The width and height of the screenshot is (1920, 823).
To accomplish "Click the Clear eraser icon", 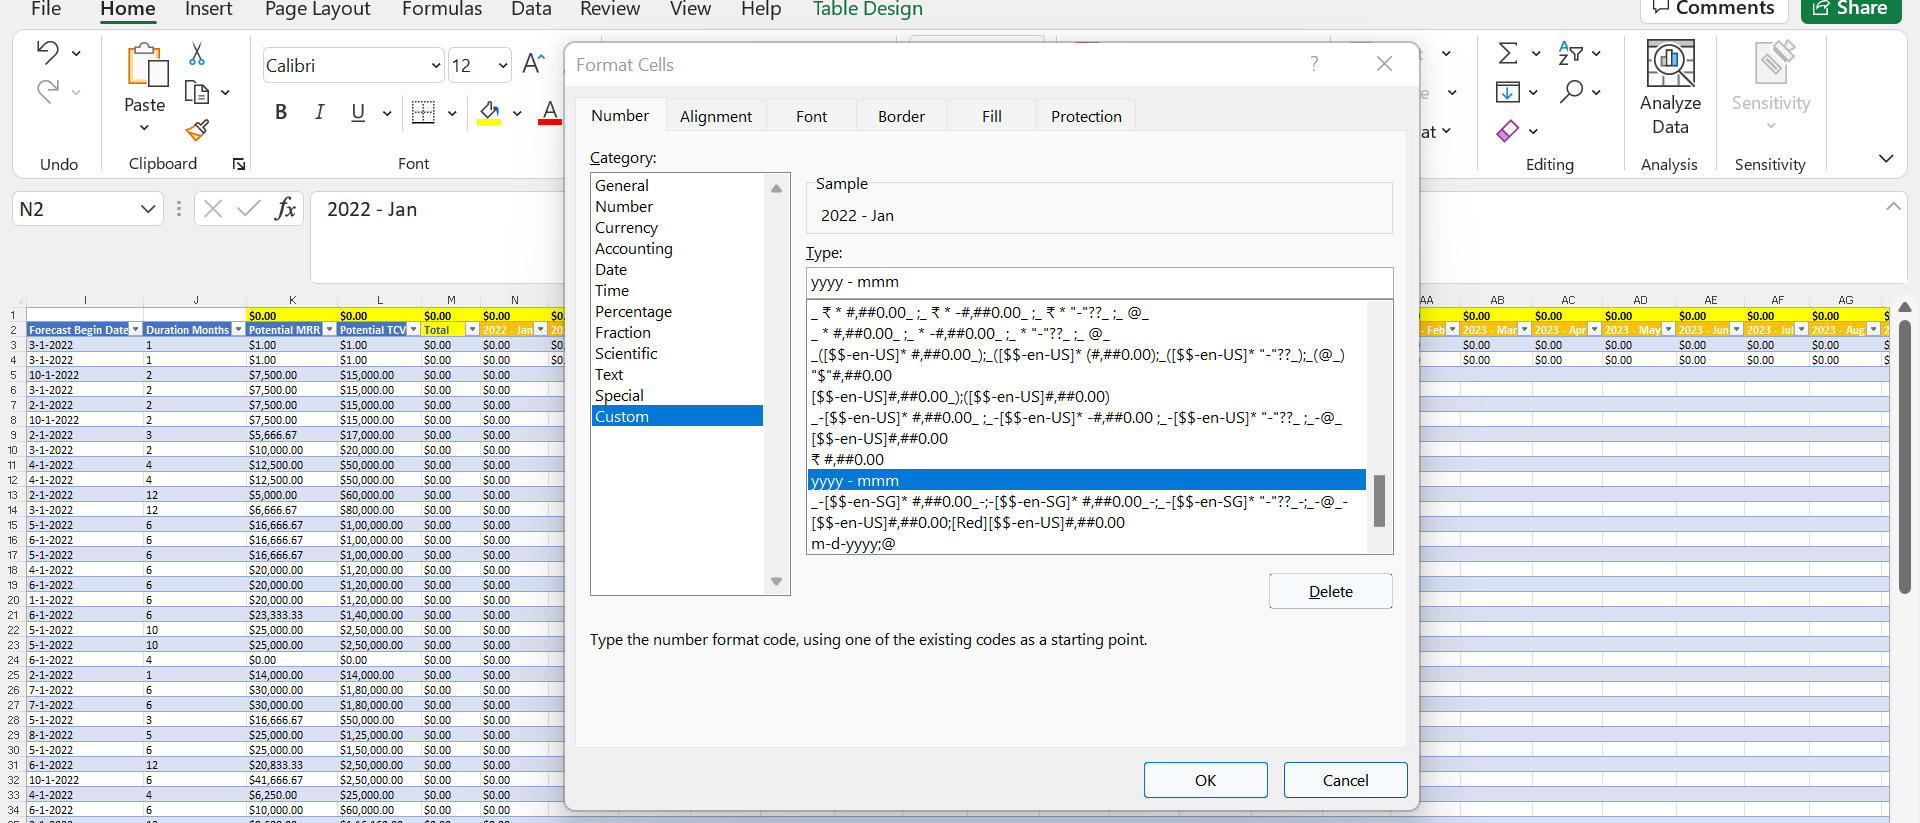I will 1508,131.
